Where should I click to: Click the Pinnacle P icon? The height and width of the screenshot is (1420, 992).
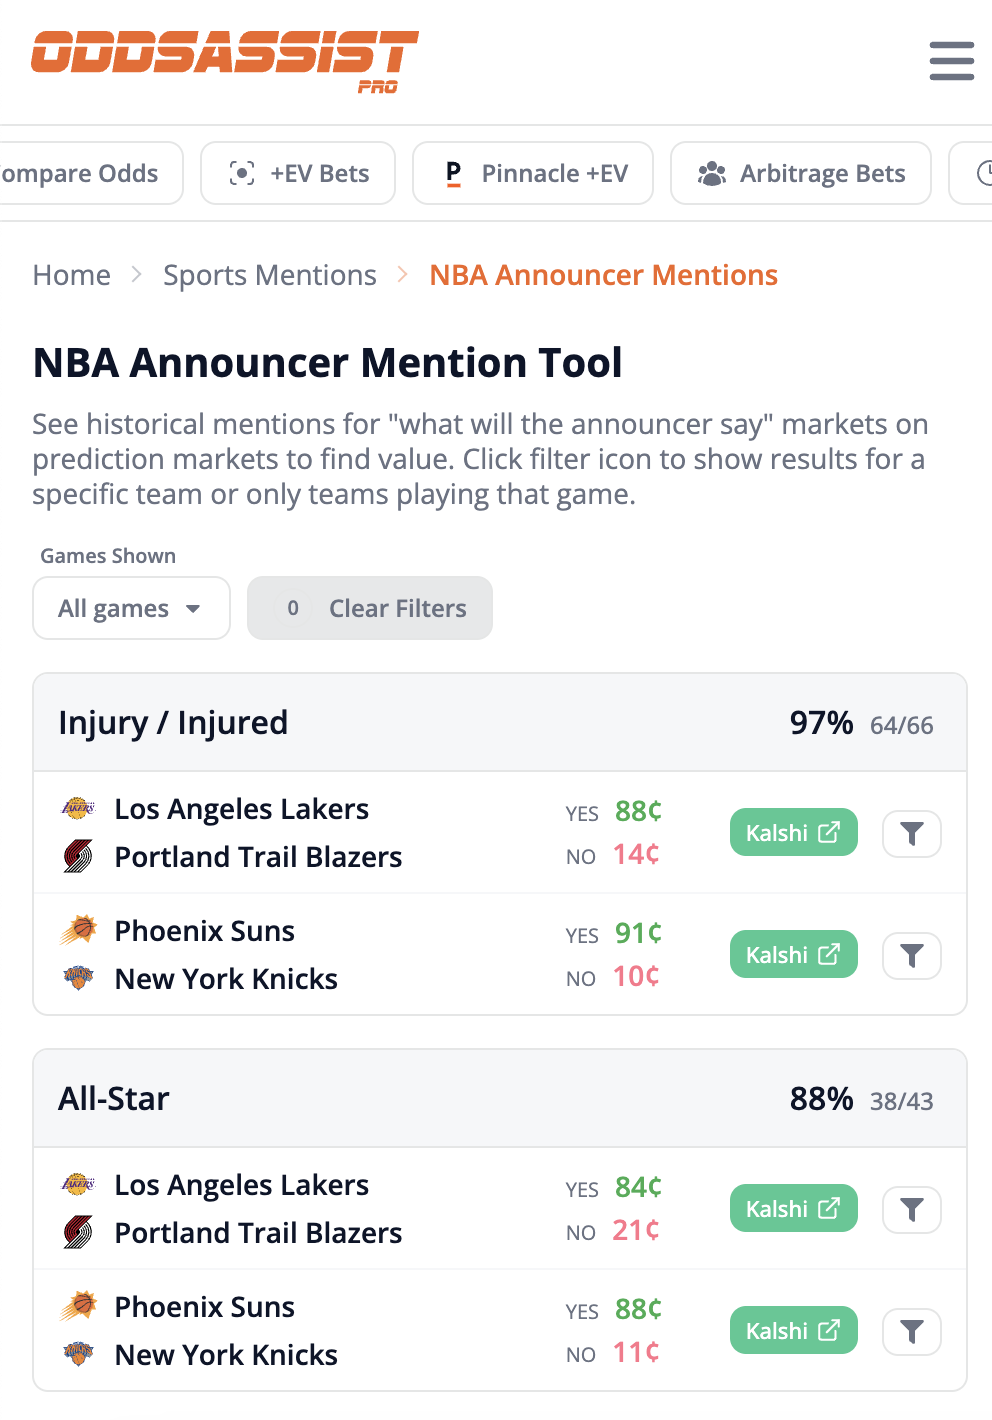coord(451,173)
